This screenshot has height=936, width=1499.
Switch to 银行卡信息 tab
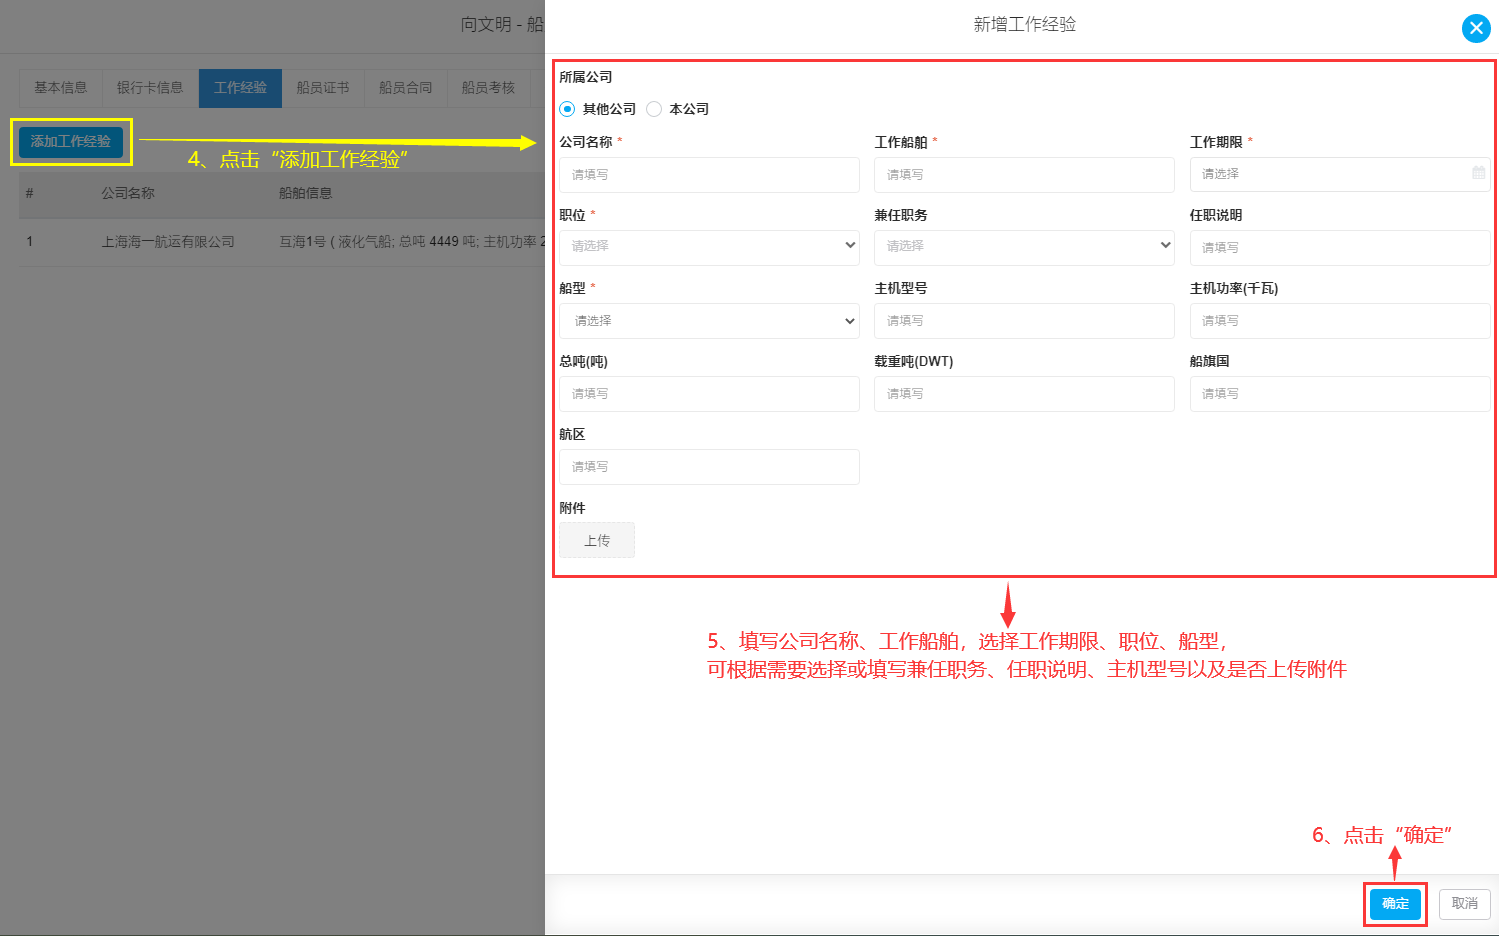[x=150, y=88]
